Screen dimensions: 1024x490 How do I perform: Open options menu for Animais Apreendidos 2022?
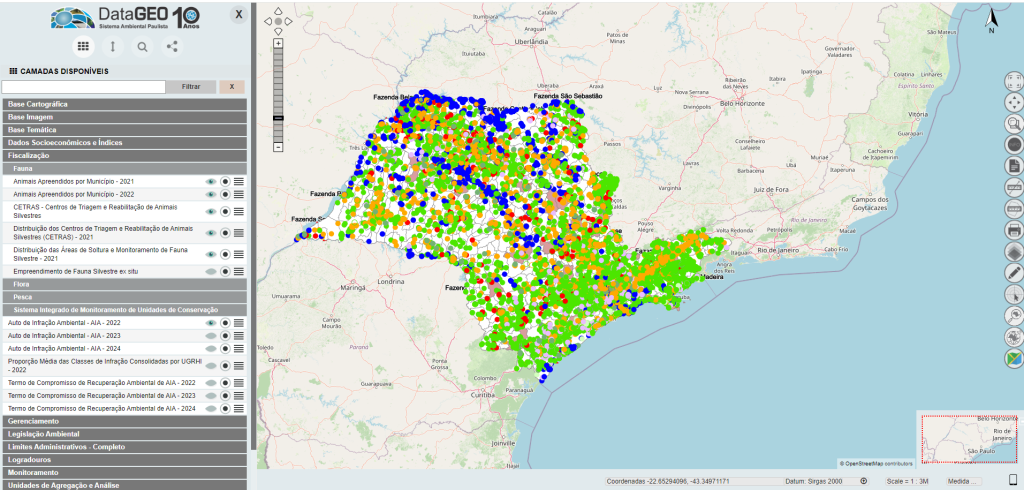239,194
